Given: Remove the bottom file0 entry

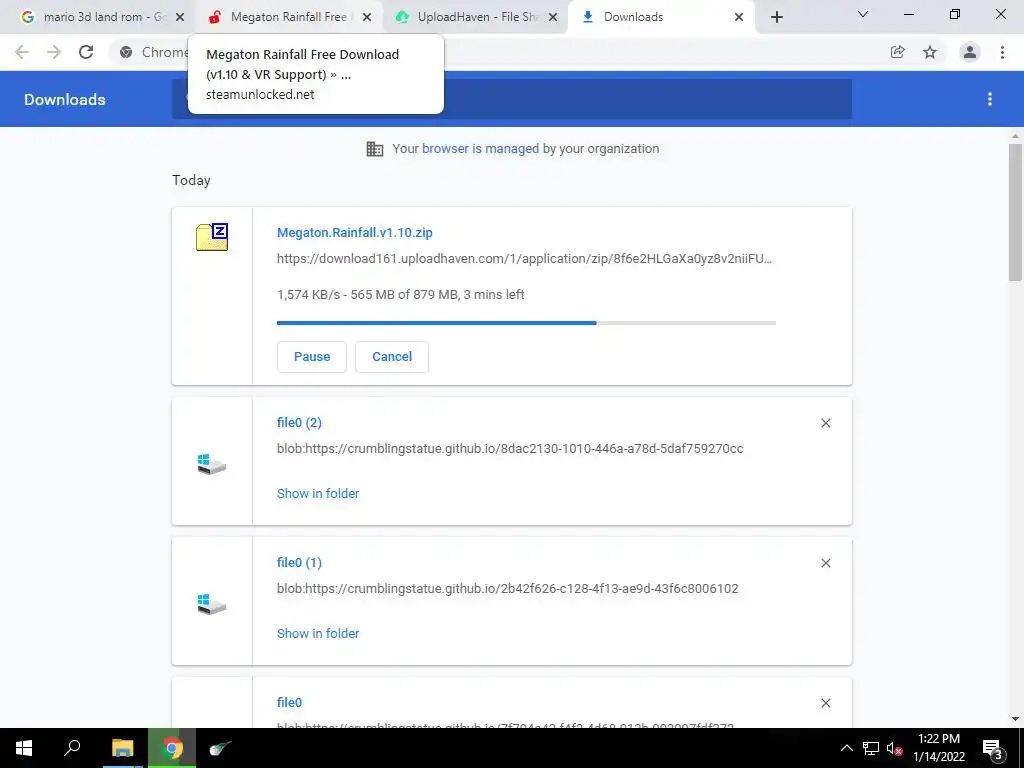Looking at the screenshot, I should (825, 703).
